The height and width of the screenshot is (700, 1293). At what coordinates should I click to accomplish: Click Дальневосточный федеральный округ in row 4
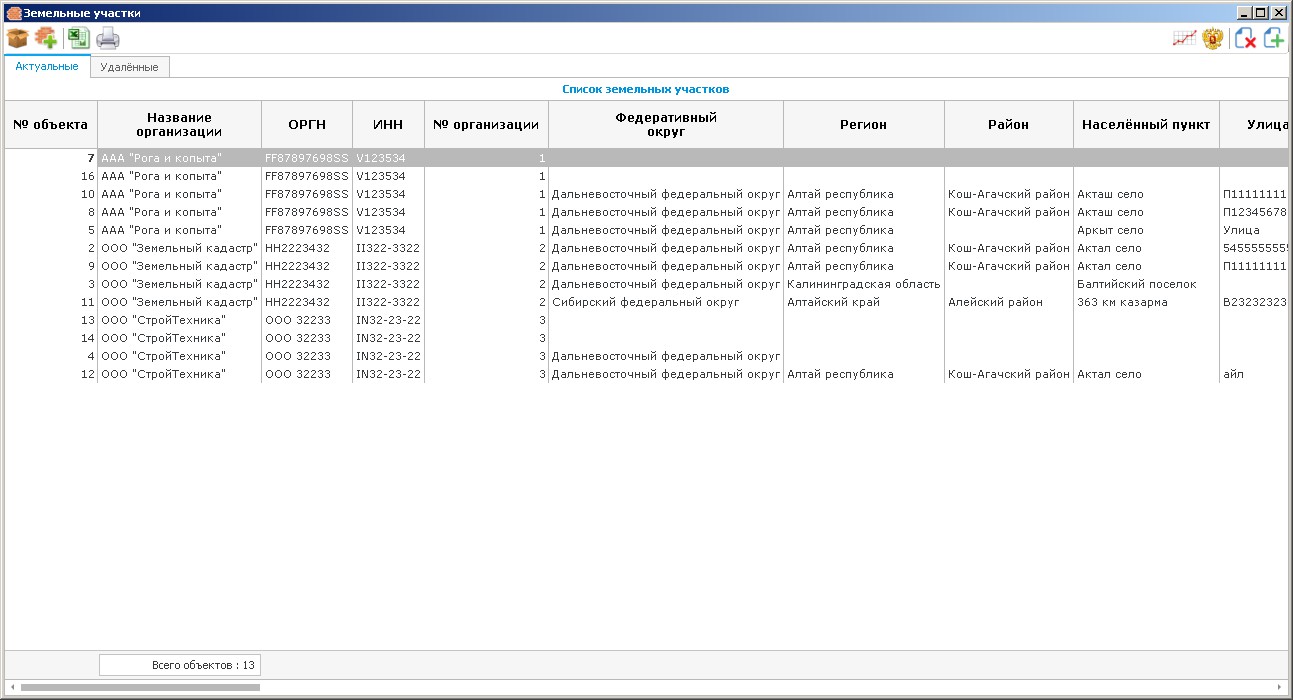(666, 356)
